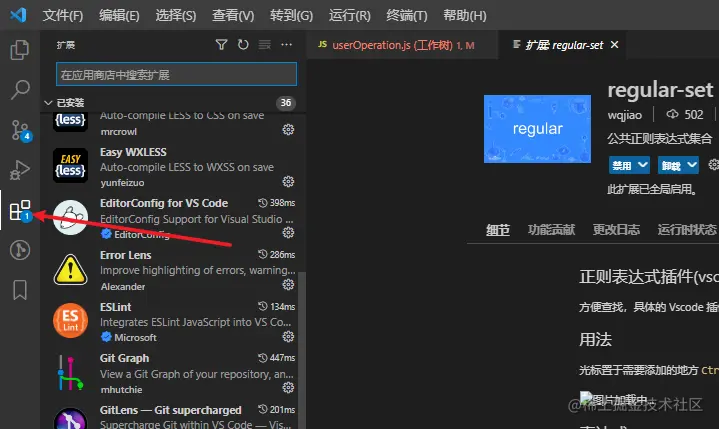This screenshot has width=719, height=429.
Task: Open manage gear for ESLint
Action: (x=288, y=336)
